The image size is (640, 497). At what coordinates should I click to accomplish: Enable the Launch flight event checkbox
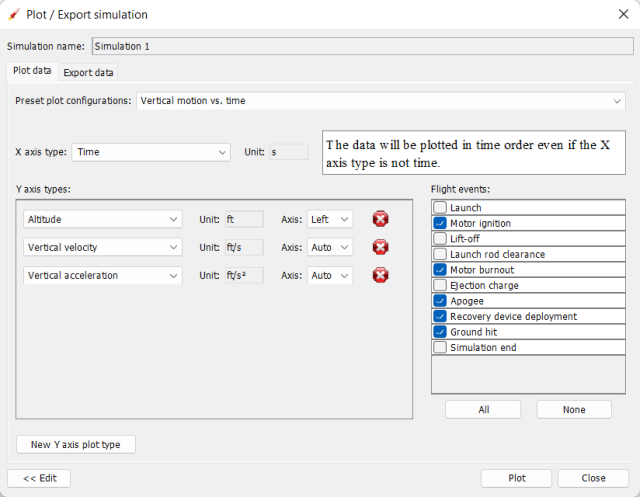440,208
